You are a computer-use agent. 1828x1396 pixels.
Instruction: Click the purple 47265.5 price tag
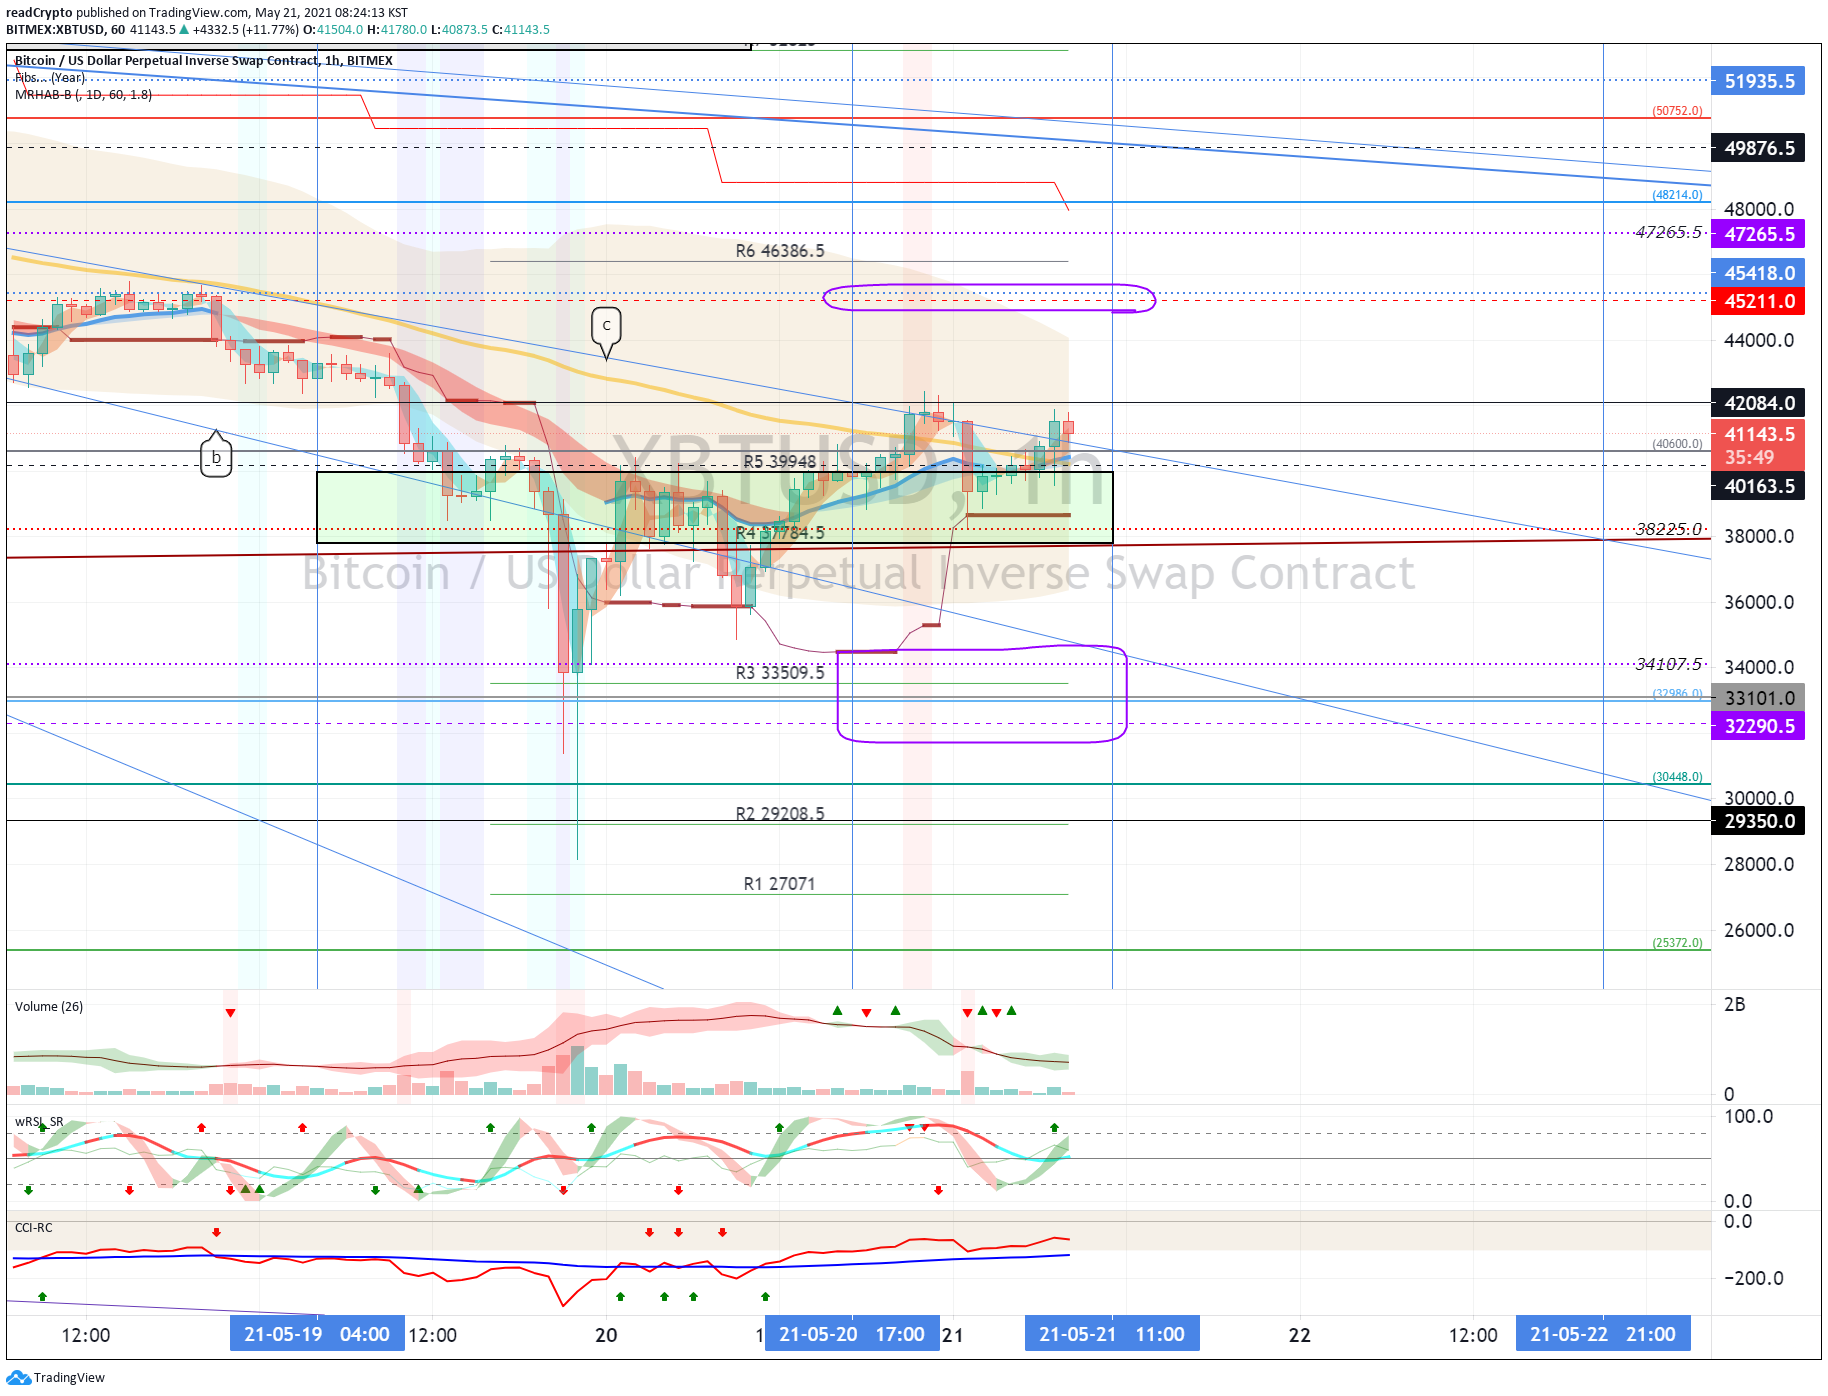tap(1759, 234)
